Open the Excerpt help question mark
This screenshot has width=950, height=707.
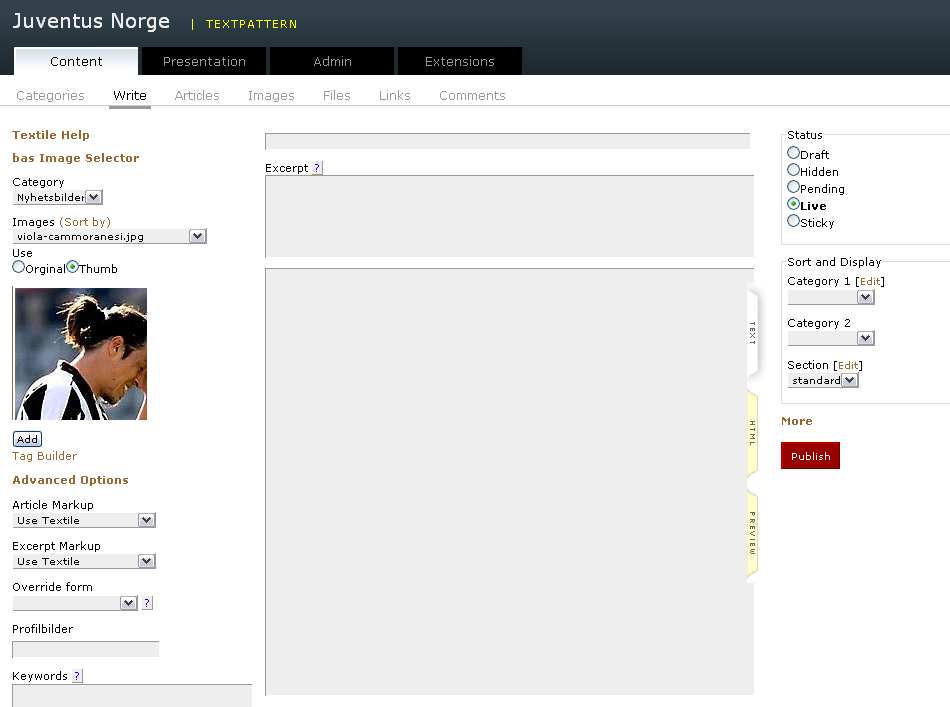(x=317, y=168)
